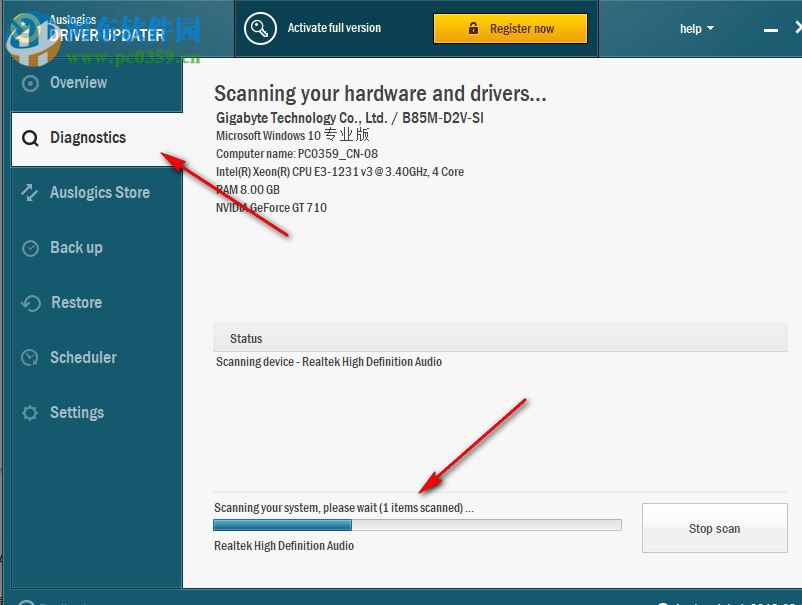Image resolution: width=802 pixels, height=605 pixels.
Task: Expand help options via its chevron arrow
Action: coord(711,30)
